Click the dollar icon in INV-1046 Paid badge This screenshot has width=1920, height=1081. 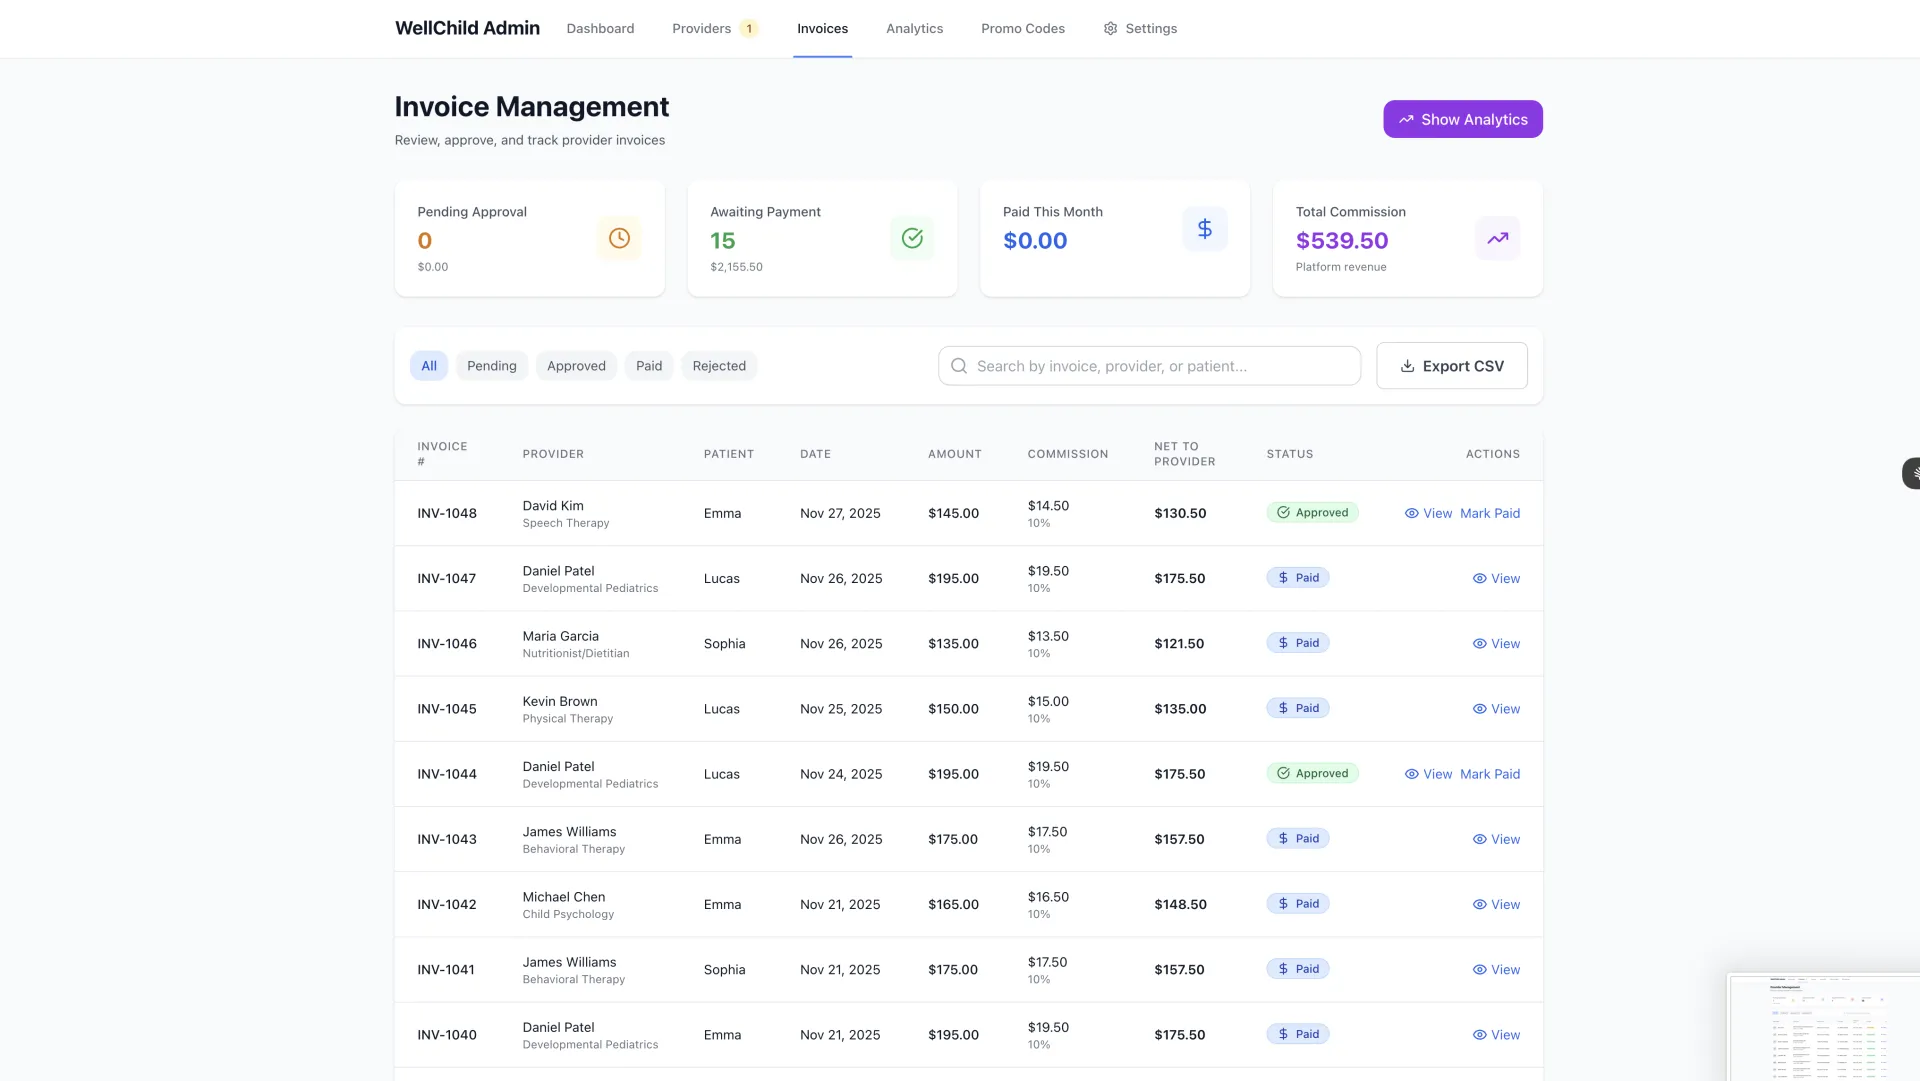click(1283, 642)
